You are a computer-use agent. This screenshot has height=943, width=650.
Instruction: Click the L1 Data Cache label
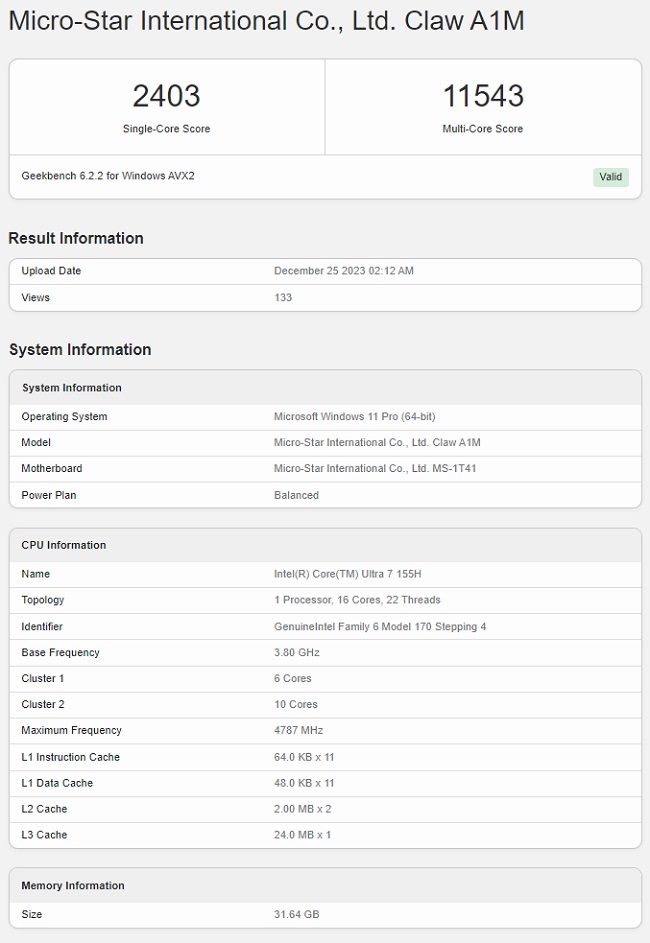pyautogui.click(x=57, y=783)
